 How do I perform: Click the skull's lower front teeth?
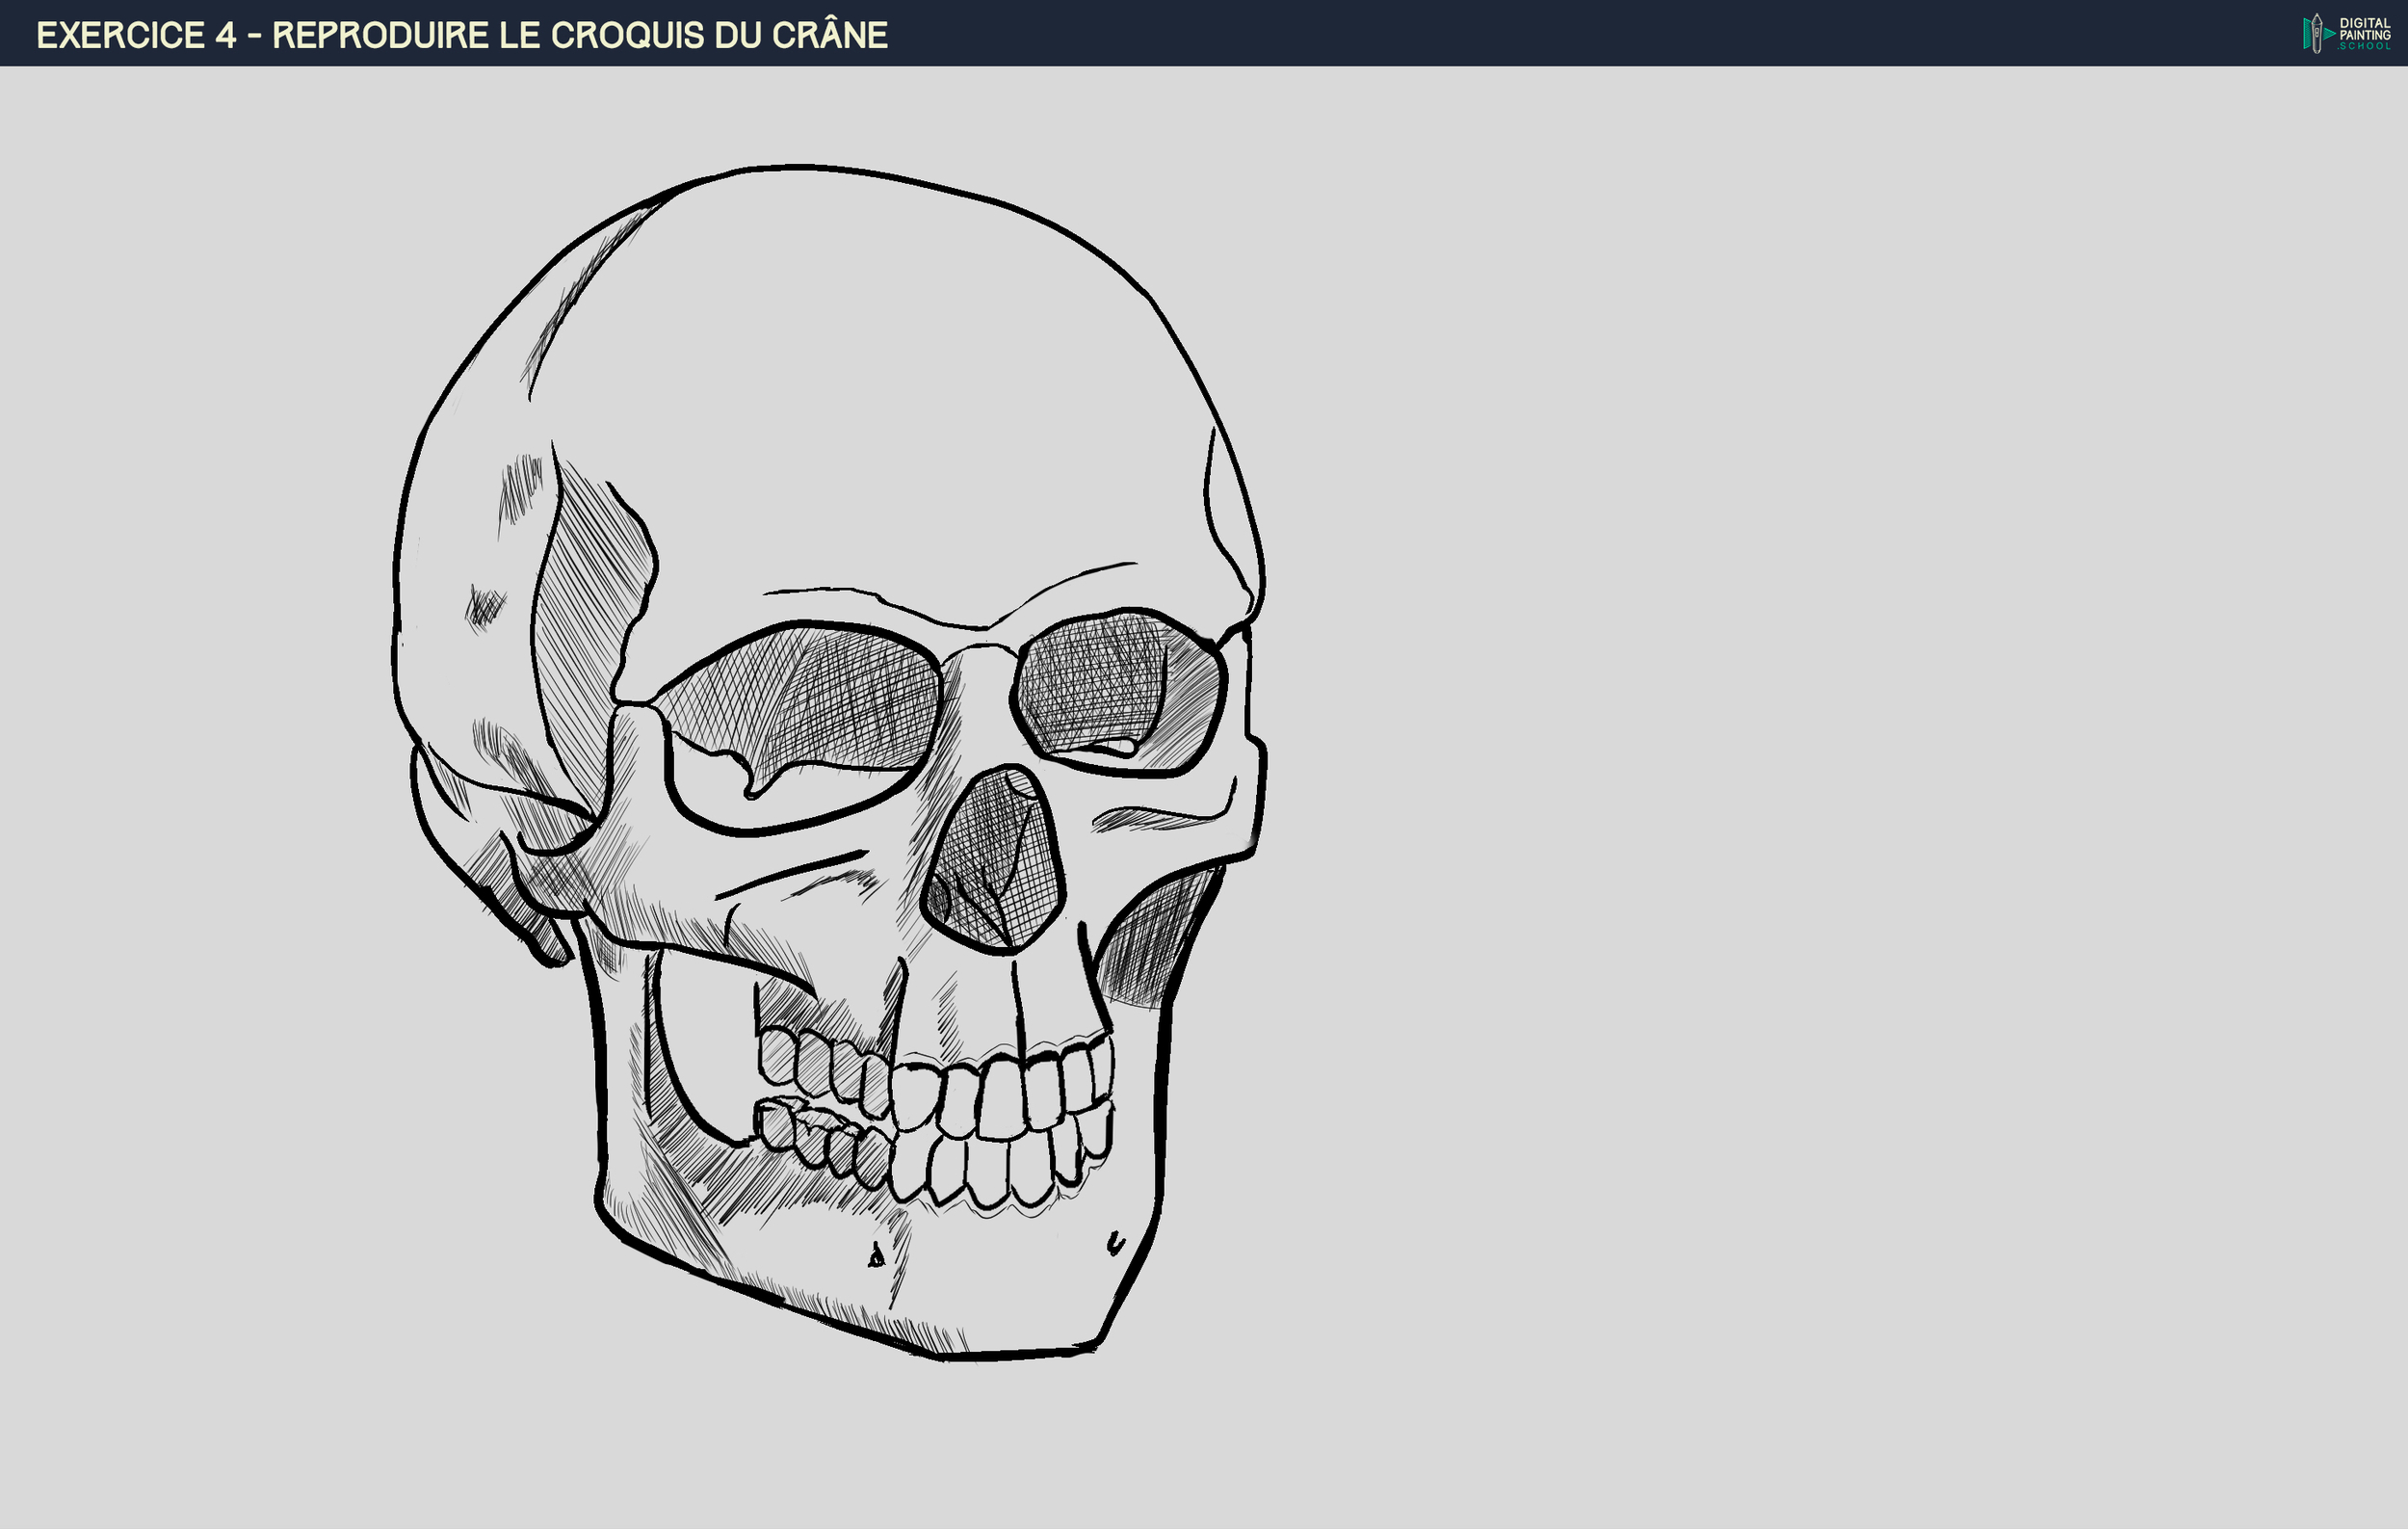(985, 1172)
